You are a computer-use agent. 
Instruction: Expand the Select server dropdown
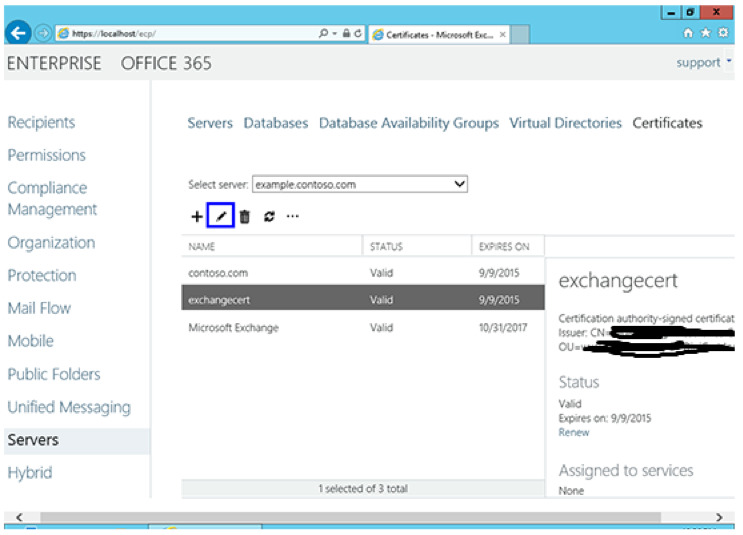click(360, 184)
